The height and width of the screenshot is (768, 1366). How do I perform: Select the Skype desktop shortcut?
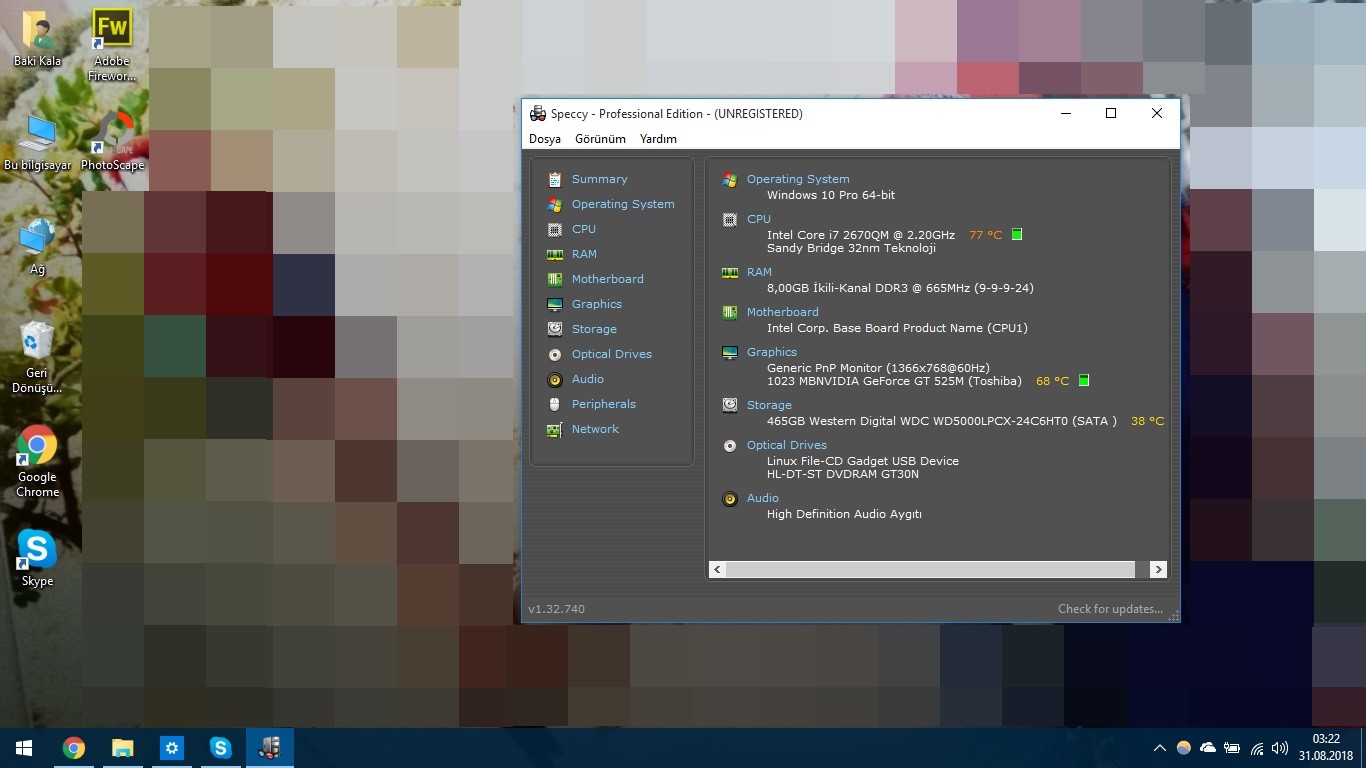(x=37, y=558)
